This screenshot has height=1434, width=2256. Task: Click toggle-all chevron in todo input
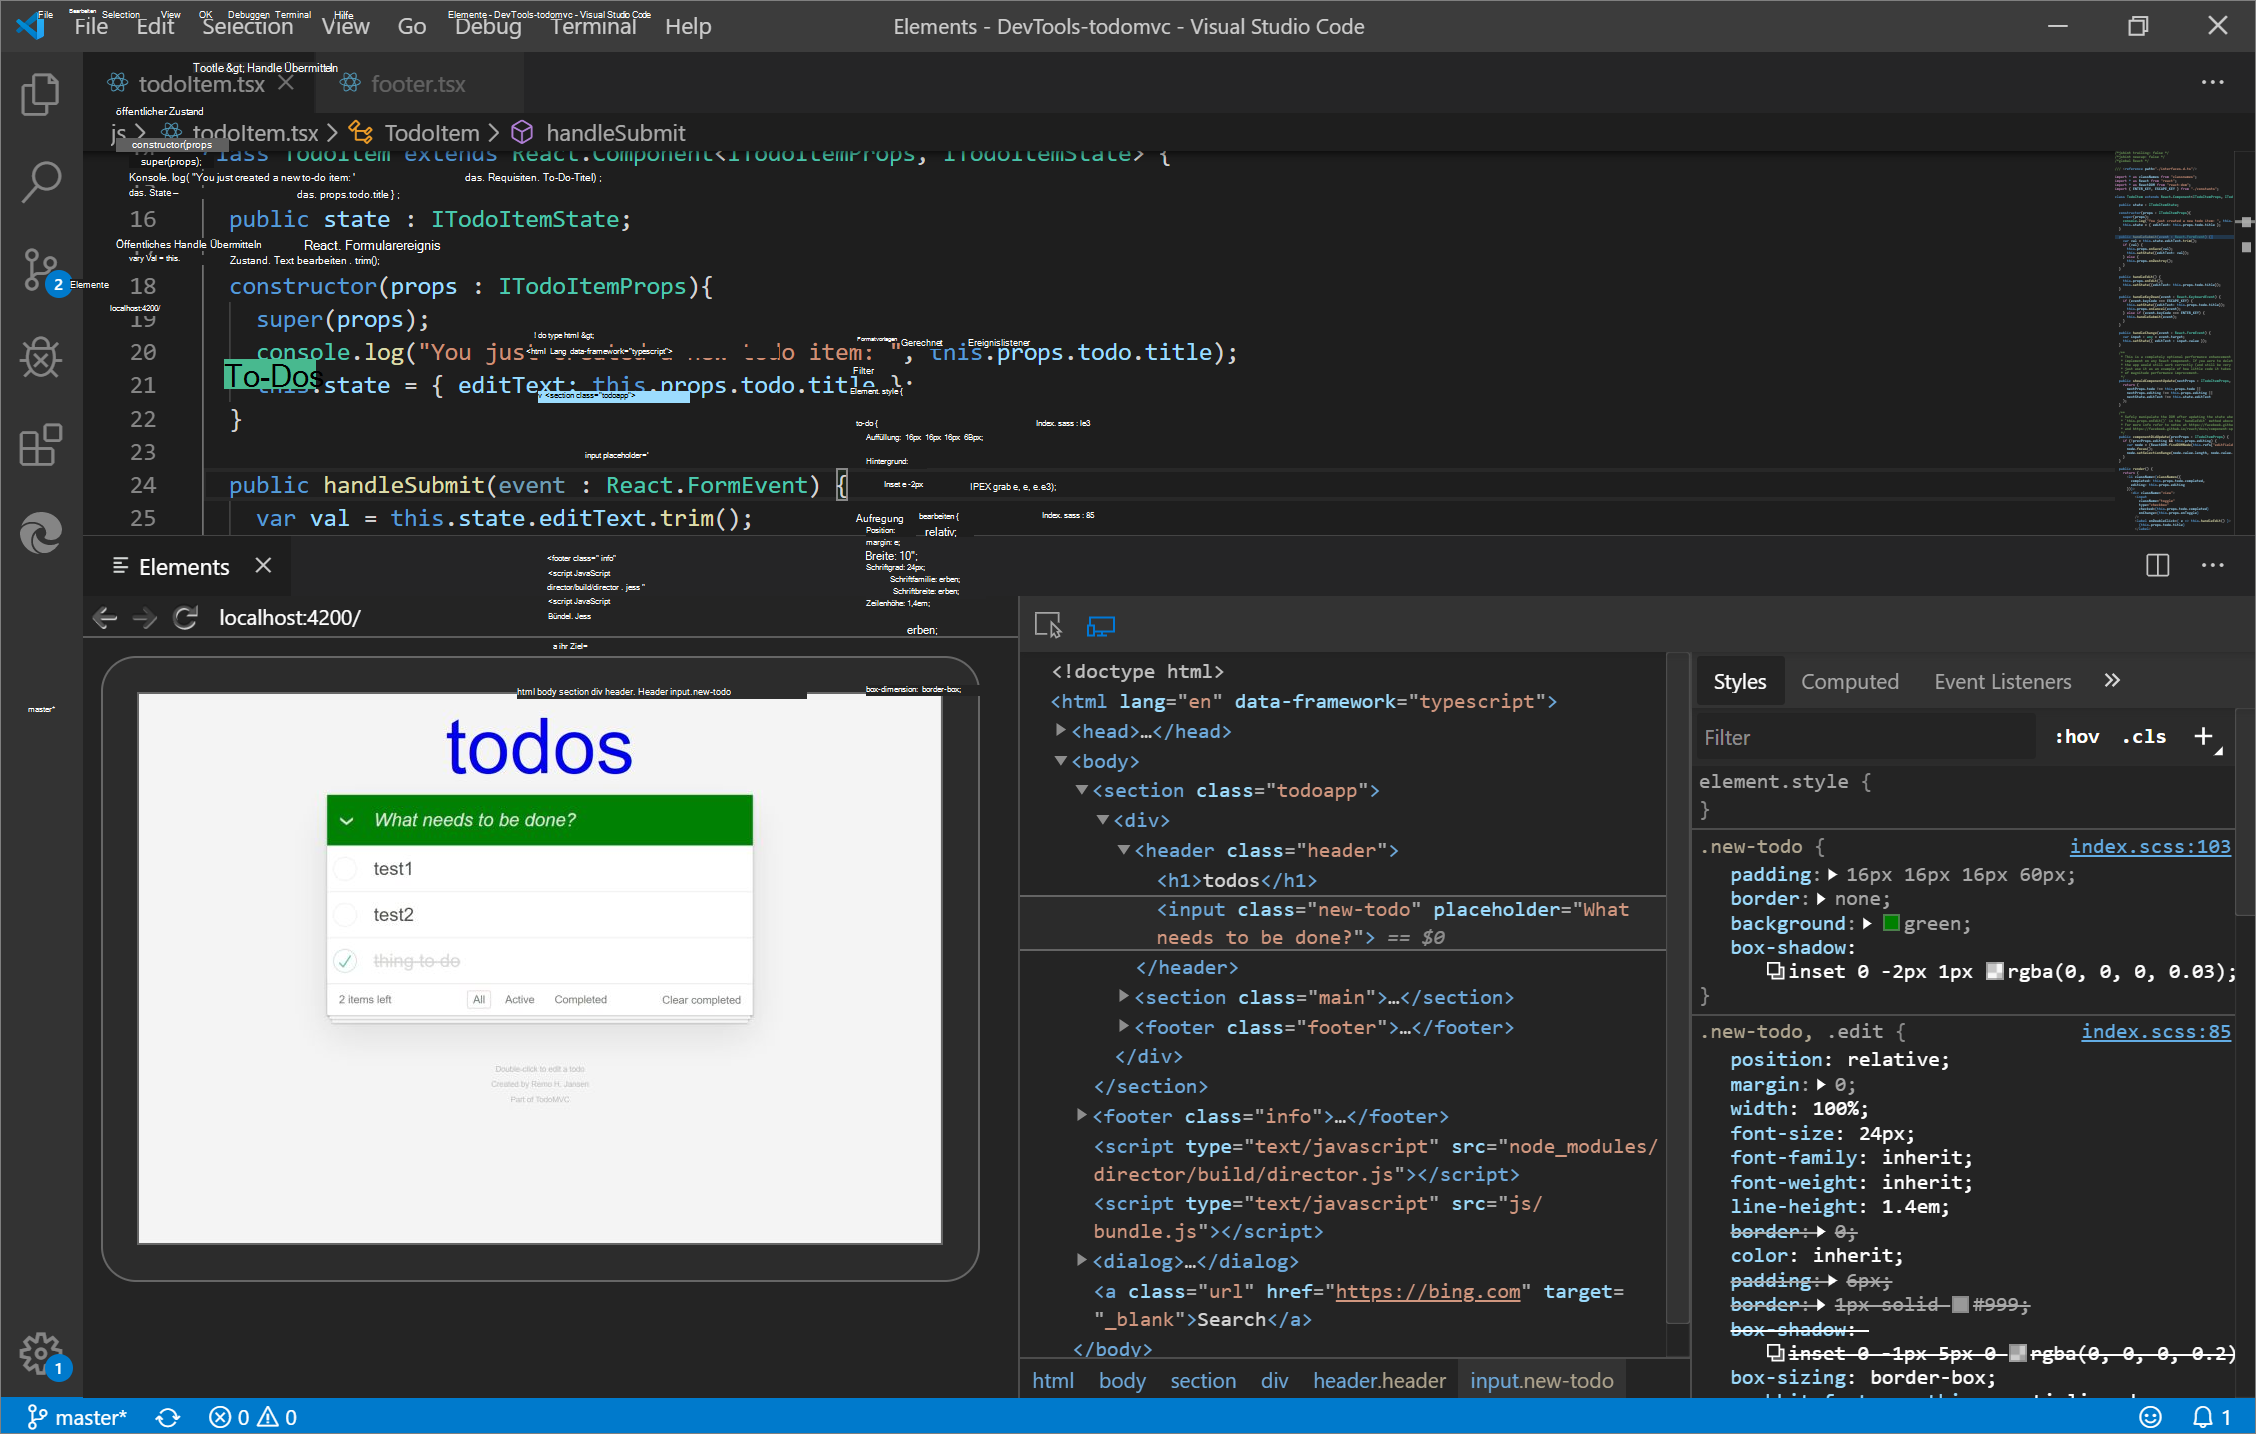point(347,821)
